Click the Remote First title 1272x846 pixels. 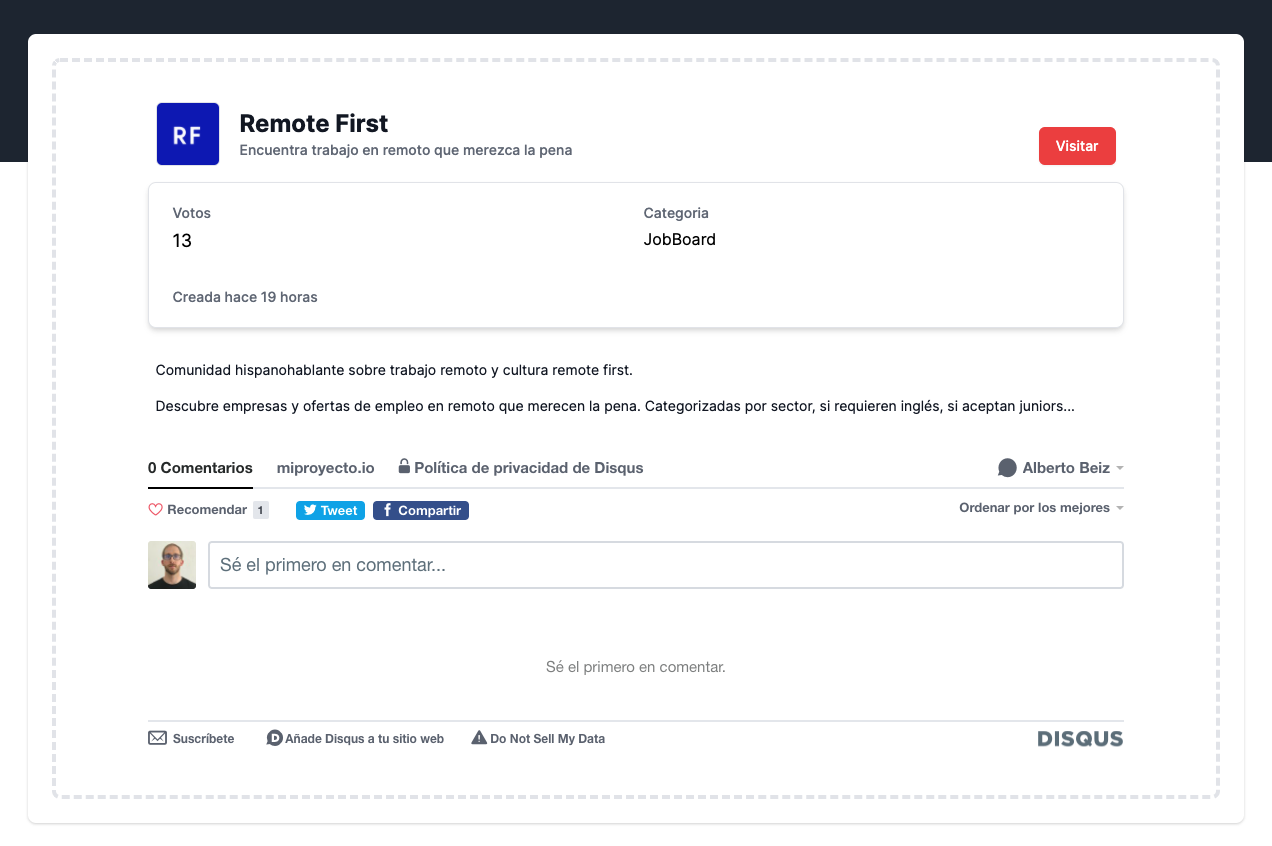click(x=314, y=124)
